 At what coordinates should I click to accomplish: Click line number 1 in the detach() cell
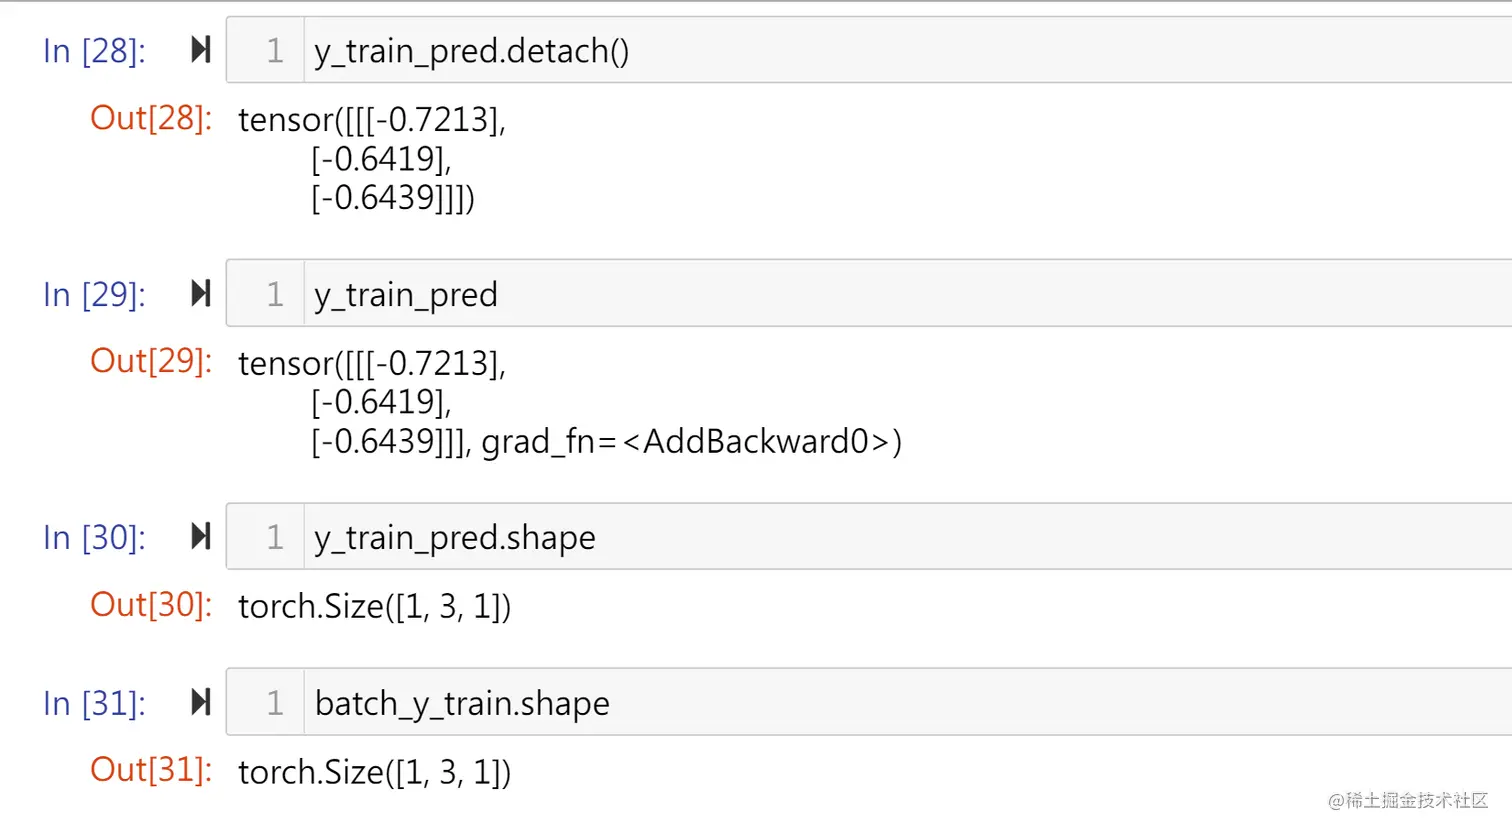[x=275, y=51]
